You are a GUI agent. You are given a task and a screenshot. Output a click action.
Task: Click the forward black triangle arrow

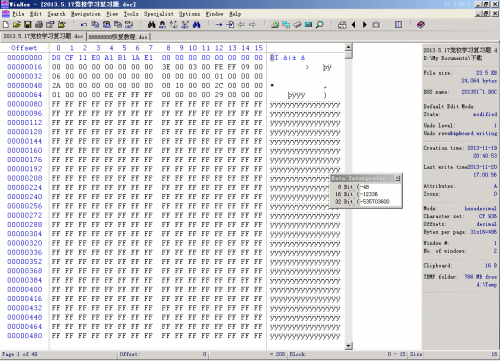(365, 25)
